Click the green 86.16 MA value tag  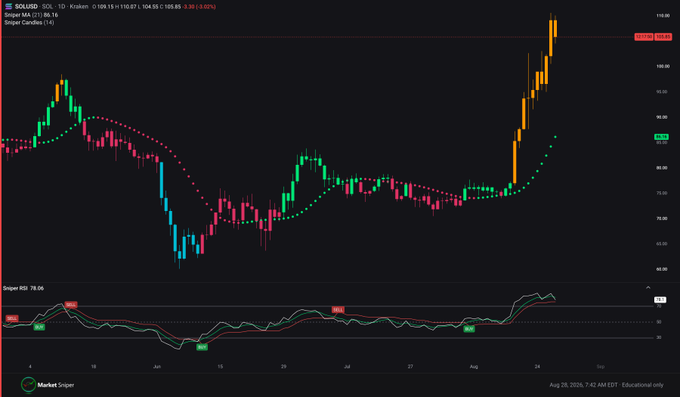(661, 137)
